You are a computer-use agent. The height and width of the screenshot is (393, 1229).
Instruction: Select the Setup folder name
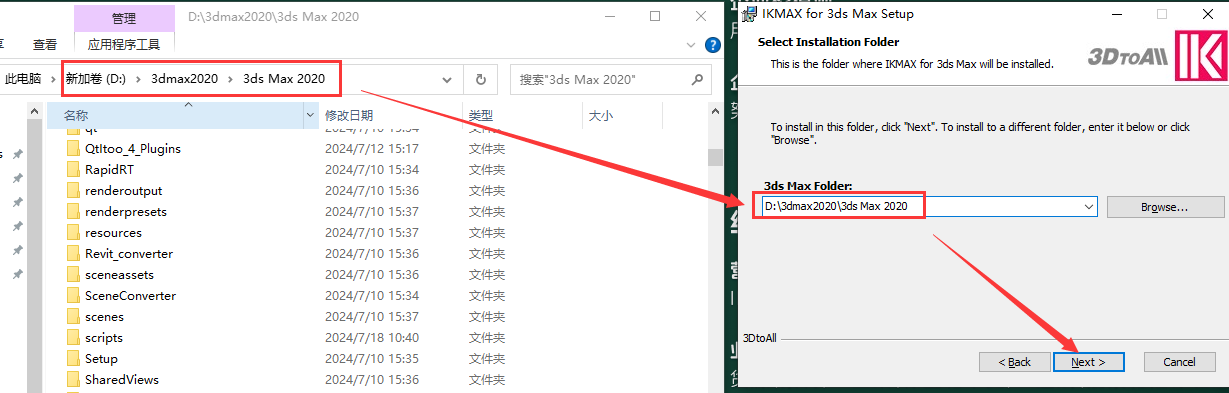[101, 358]
